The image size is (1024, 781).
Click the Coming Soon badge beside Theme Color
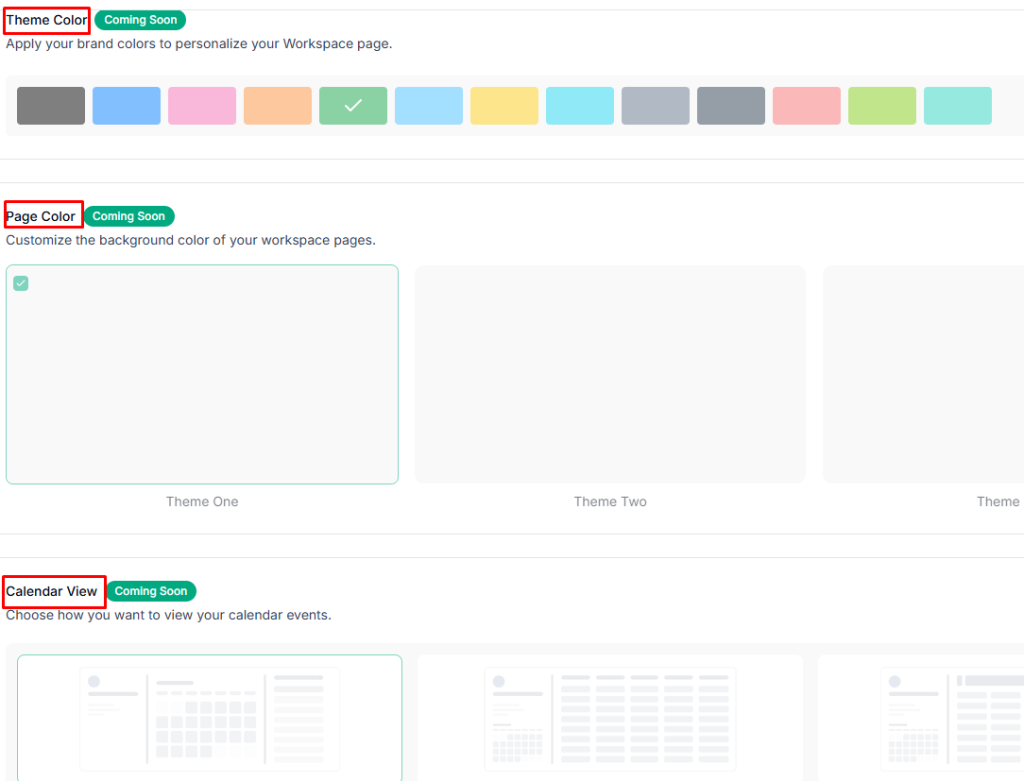pos(140,19)
